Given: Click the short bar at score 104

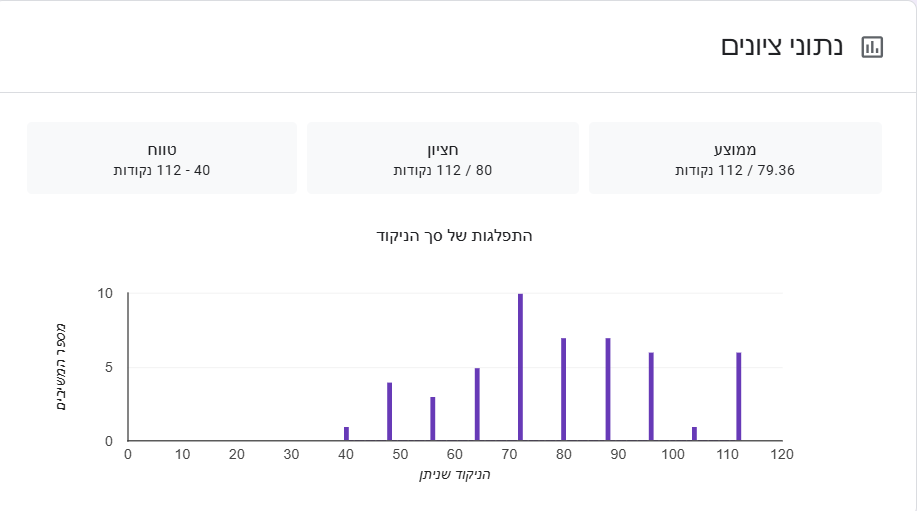Looking at the screenshot, I should pos(694,434).
